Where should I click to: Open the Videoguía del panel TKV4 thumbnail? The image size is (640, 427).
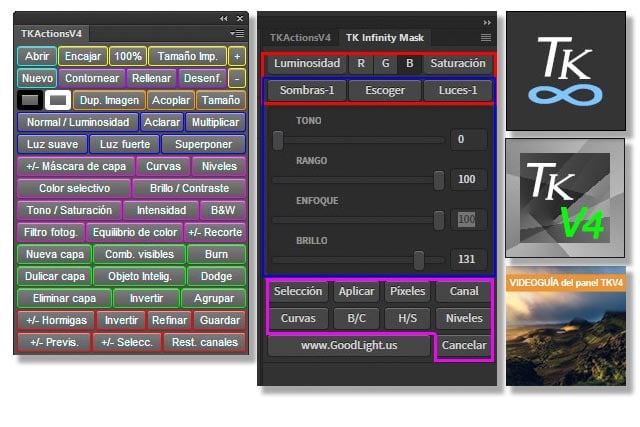coord(566,327)
